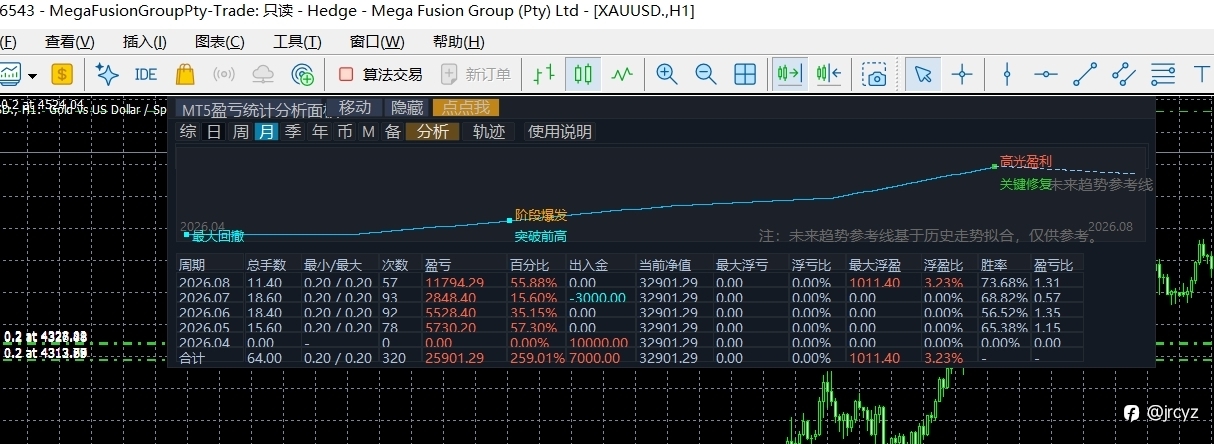Open the 帮助(H) menu
Screen dimensions: 1214x444
(x=459, y=42)
